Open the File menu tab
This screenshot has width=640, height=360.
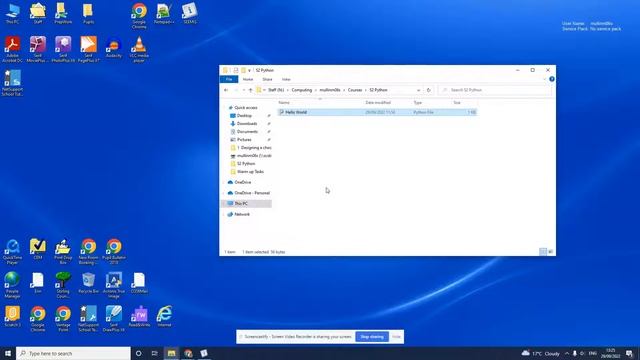tap(229, 79)
